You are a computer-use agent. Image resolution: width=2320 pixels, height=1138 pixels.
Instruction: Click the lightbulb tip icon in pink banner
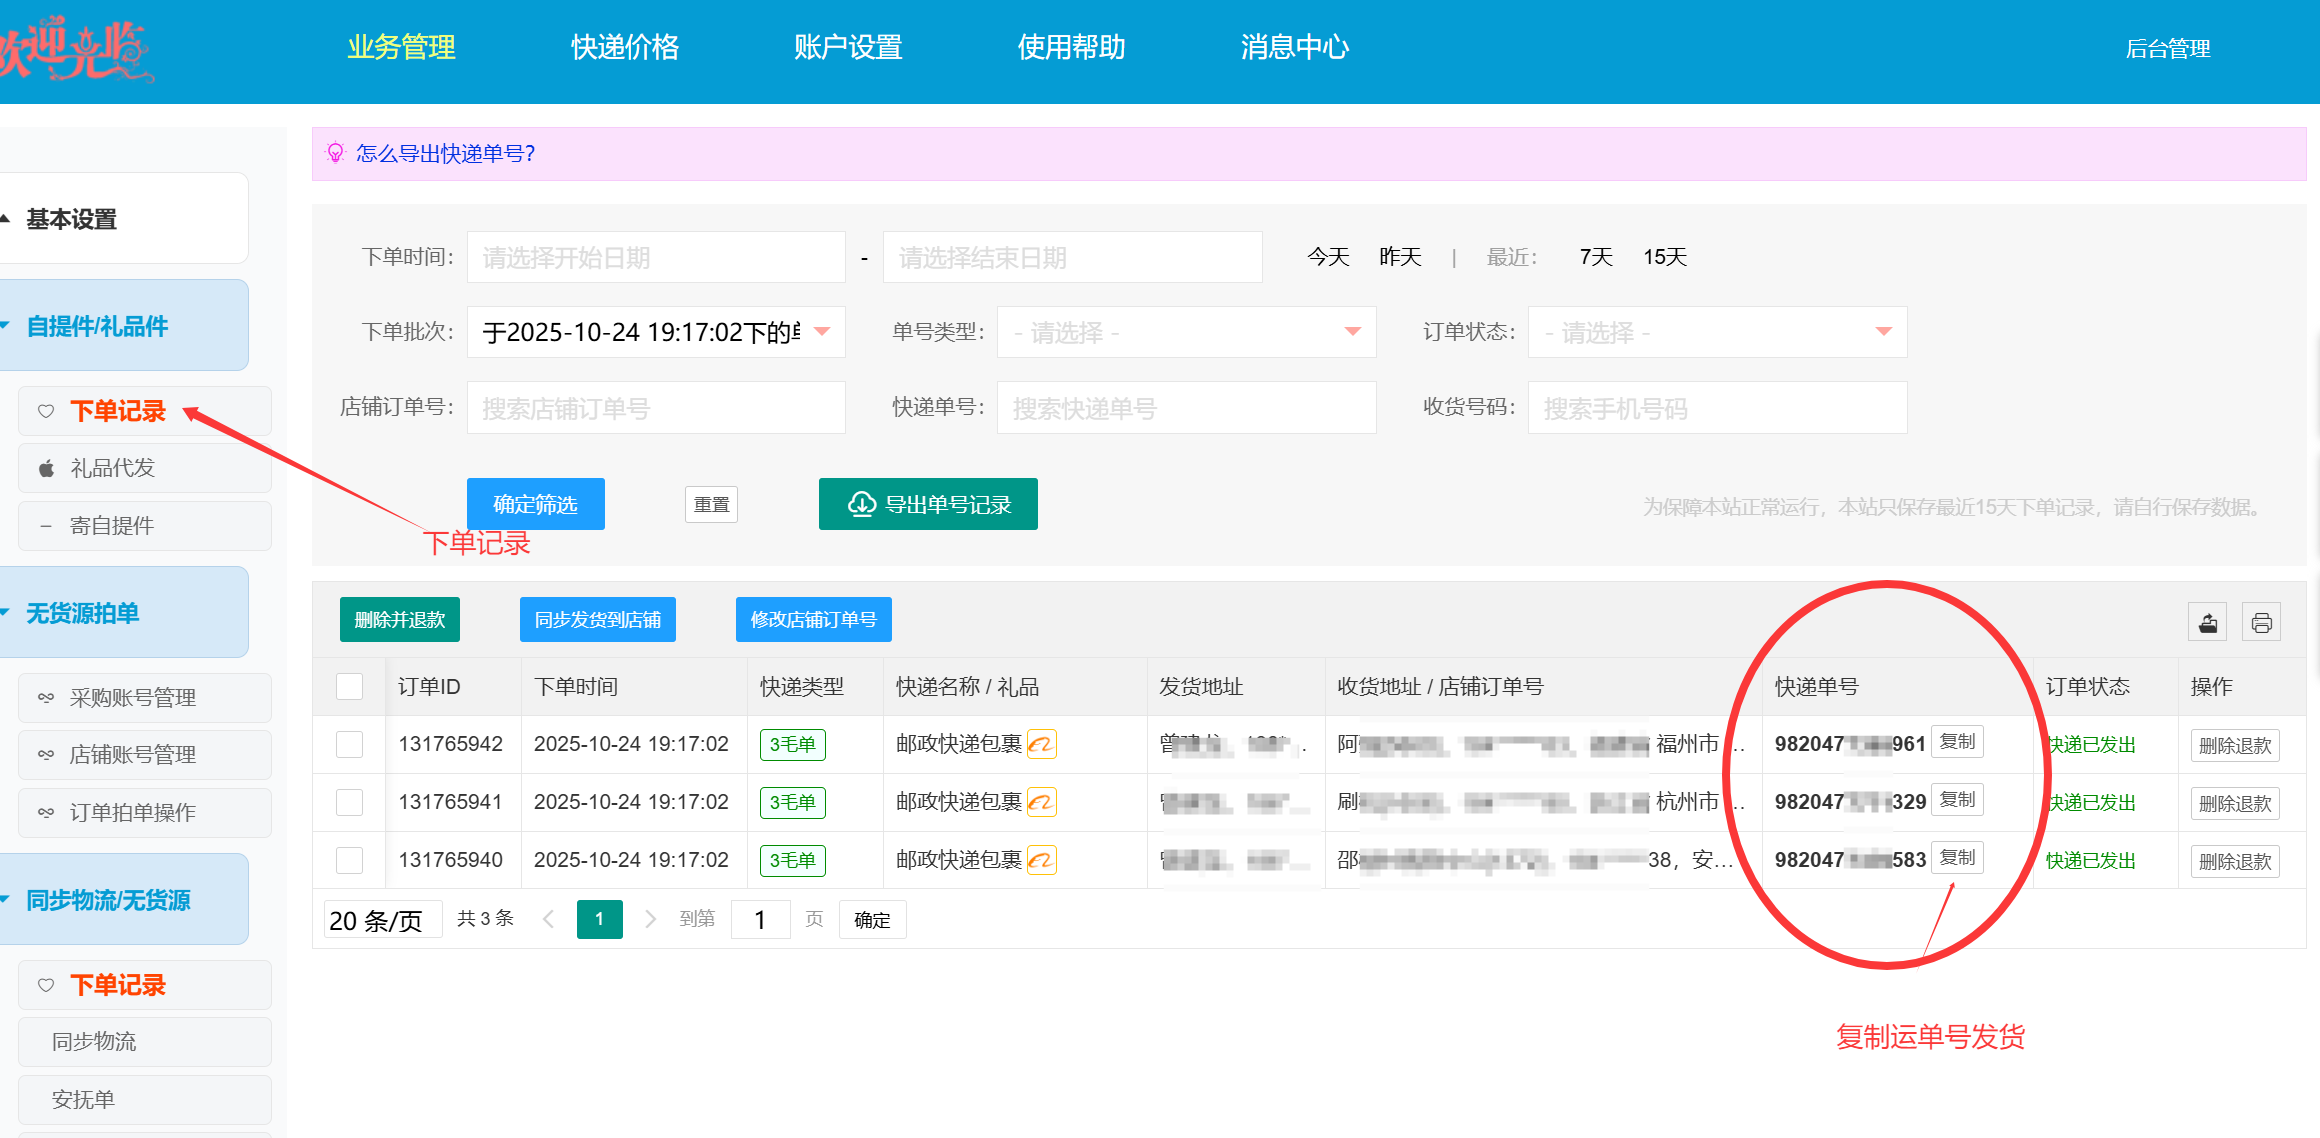coord(336,153)
